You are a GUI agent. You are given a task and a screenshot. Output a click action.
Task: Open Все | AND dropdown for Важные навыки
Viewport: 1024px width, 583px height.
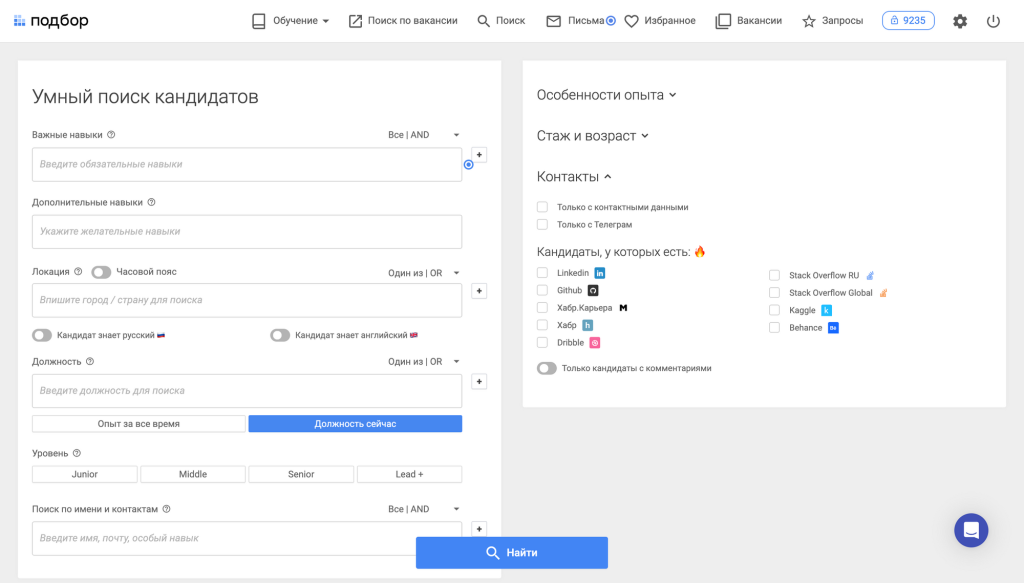click(424, 135)
